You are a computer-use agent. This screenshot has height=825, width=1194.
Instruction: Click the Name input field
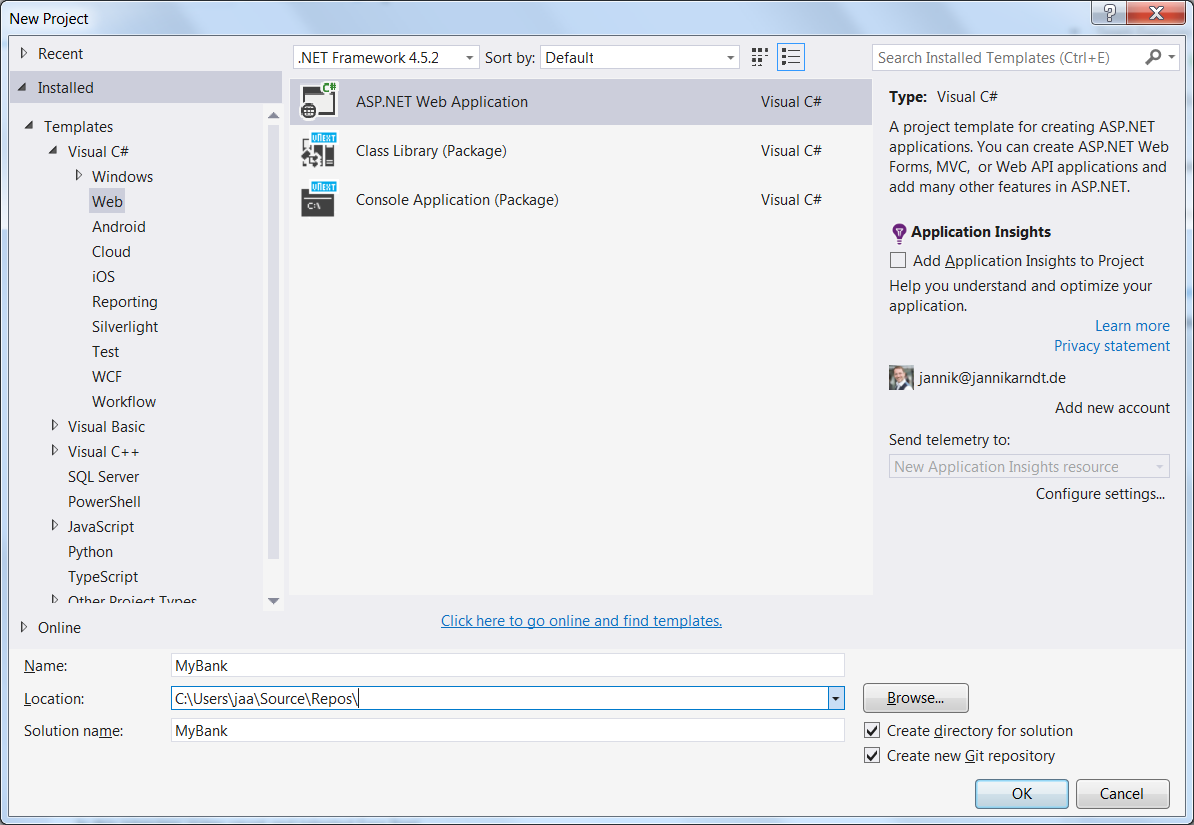[507, 665]
